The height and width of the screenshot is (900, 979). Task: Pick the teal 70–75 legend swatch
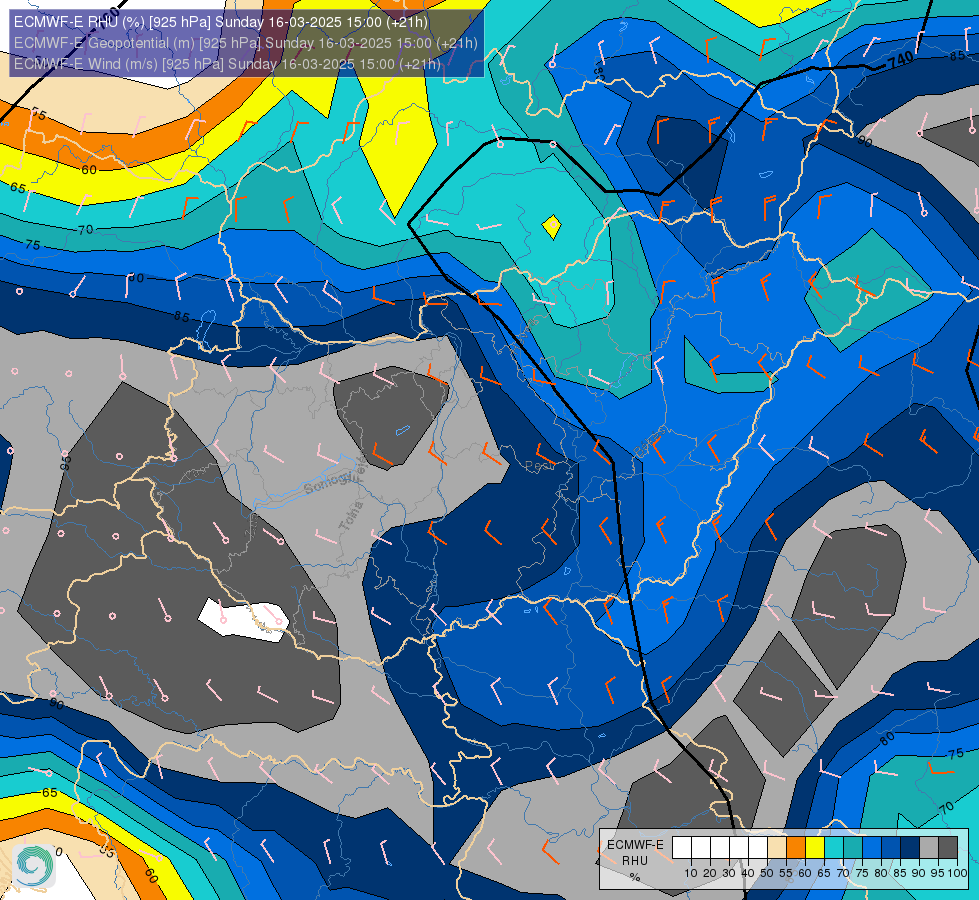coord(854,848)
